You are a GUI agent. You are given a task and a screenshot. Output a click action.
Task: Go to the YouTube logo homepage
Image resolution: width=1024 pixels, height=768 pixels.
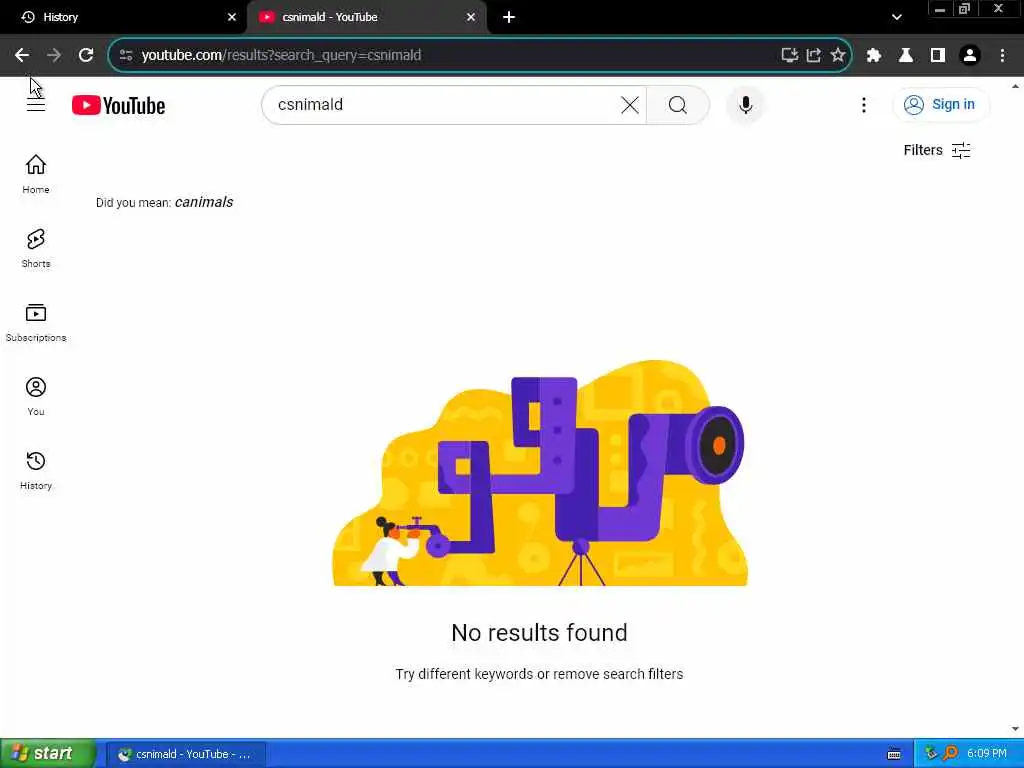tap(118, 105)
